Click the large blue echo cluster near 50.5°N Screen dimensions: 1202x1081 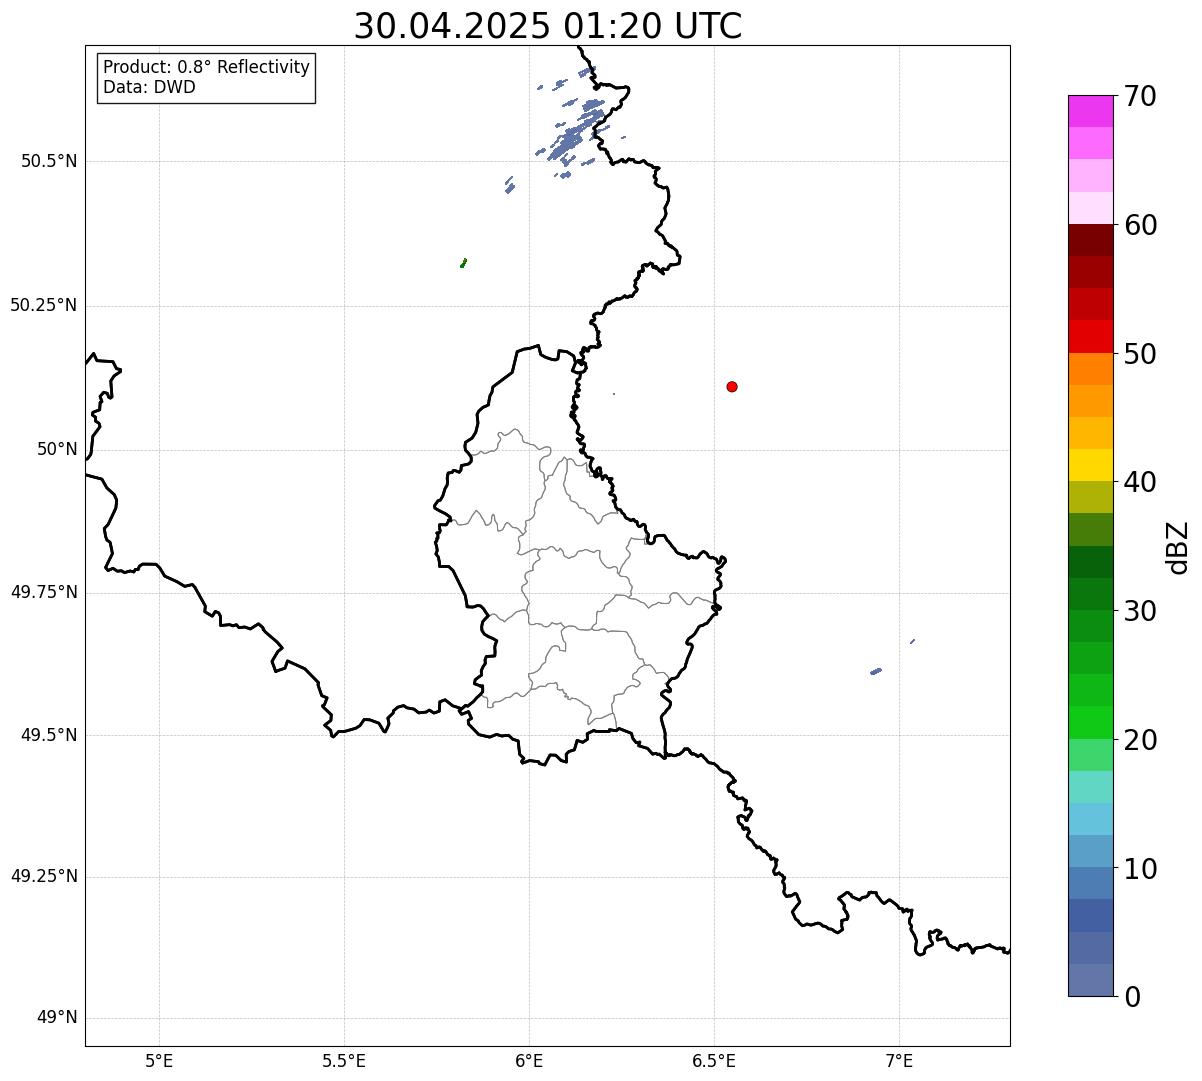click(x=577, y=131)
